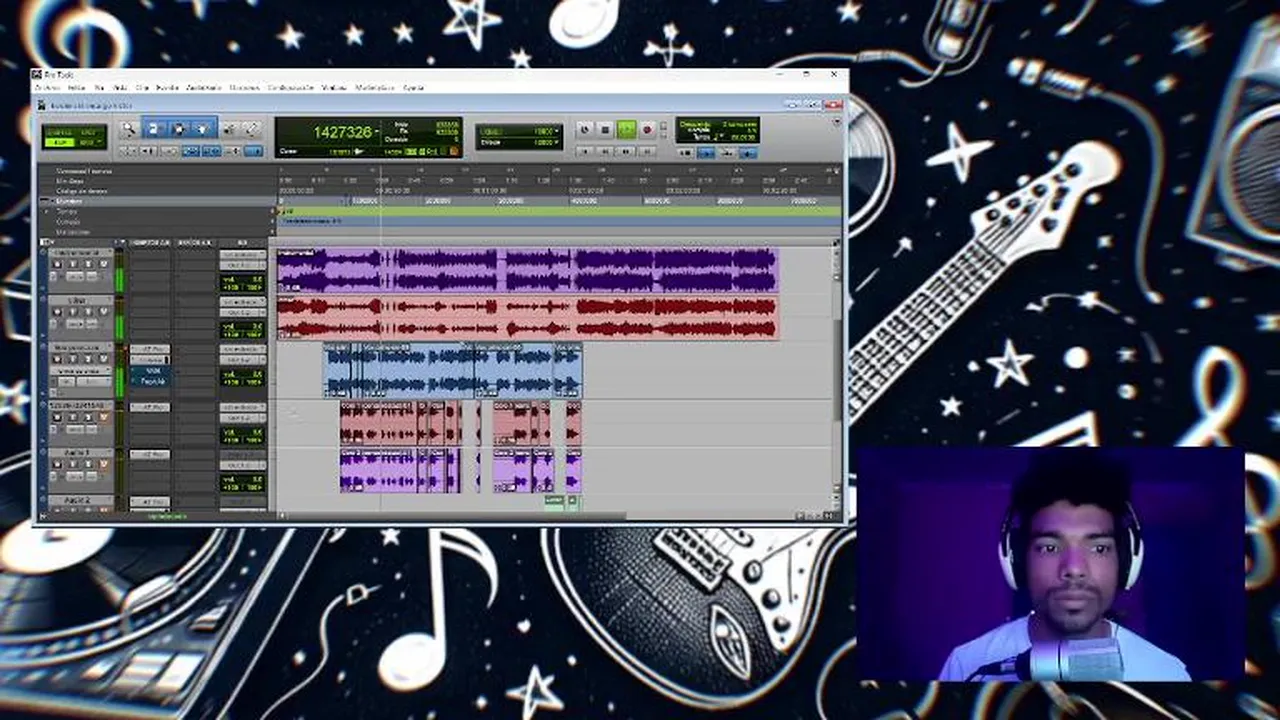Click the Online transport button
Image resolution: width=1280 pixels, height=720 pixels.
coord(584,130)
